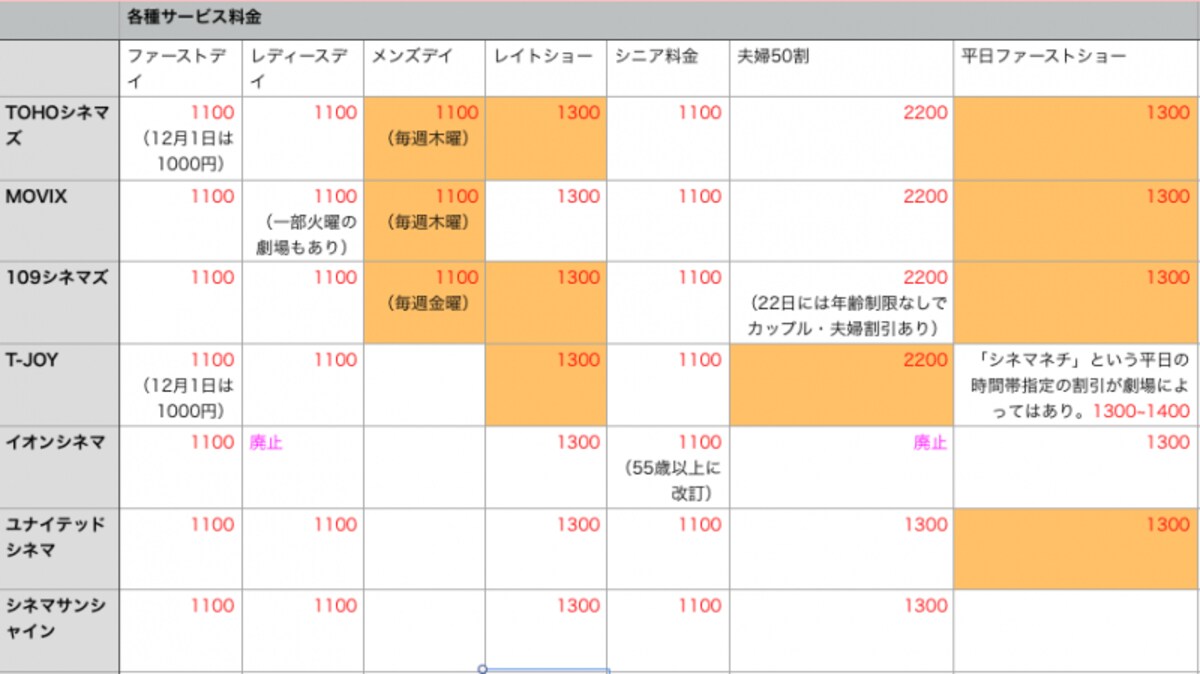Select the MOVIX row label
Viewport: 1200px width, 674px height.
60,222
